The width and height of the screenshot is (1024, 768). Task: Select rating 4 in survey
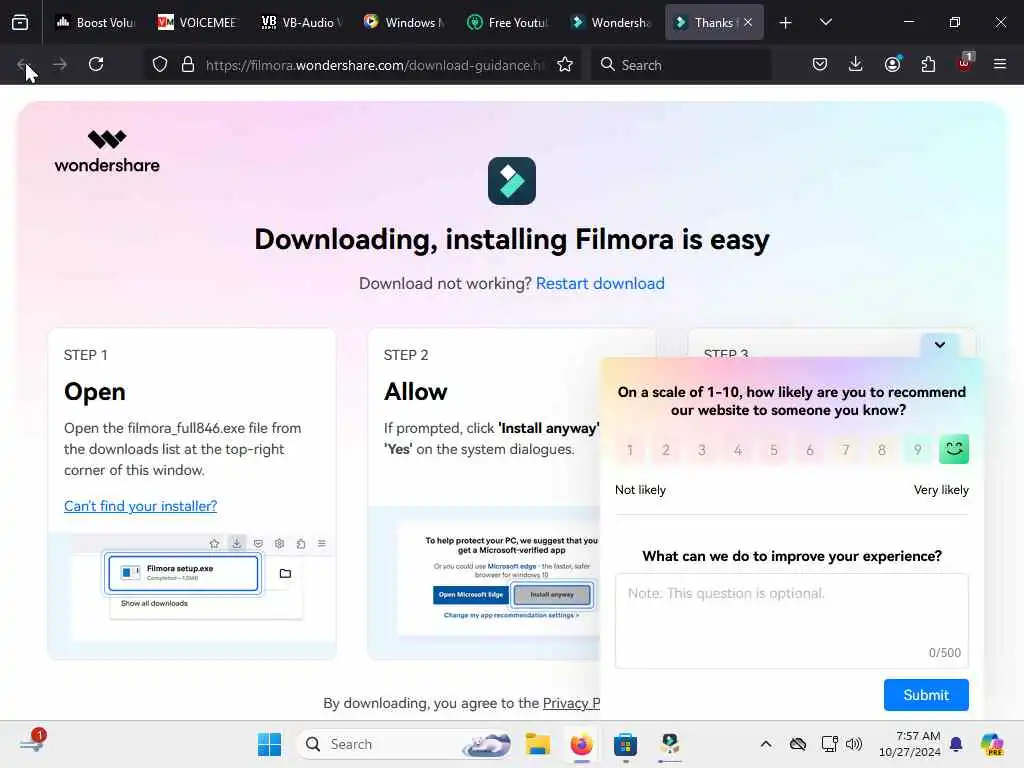click(738, 450)
